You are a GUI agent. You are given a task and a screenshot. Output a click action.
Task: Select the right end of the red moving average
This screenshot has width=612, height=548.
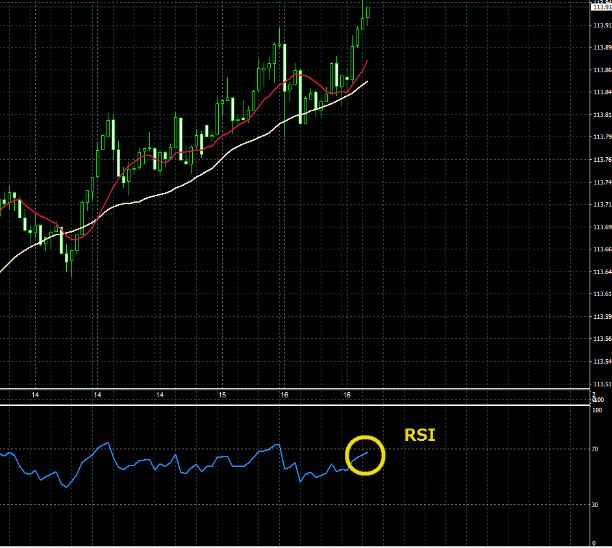[367, 61]
